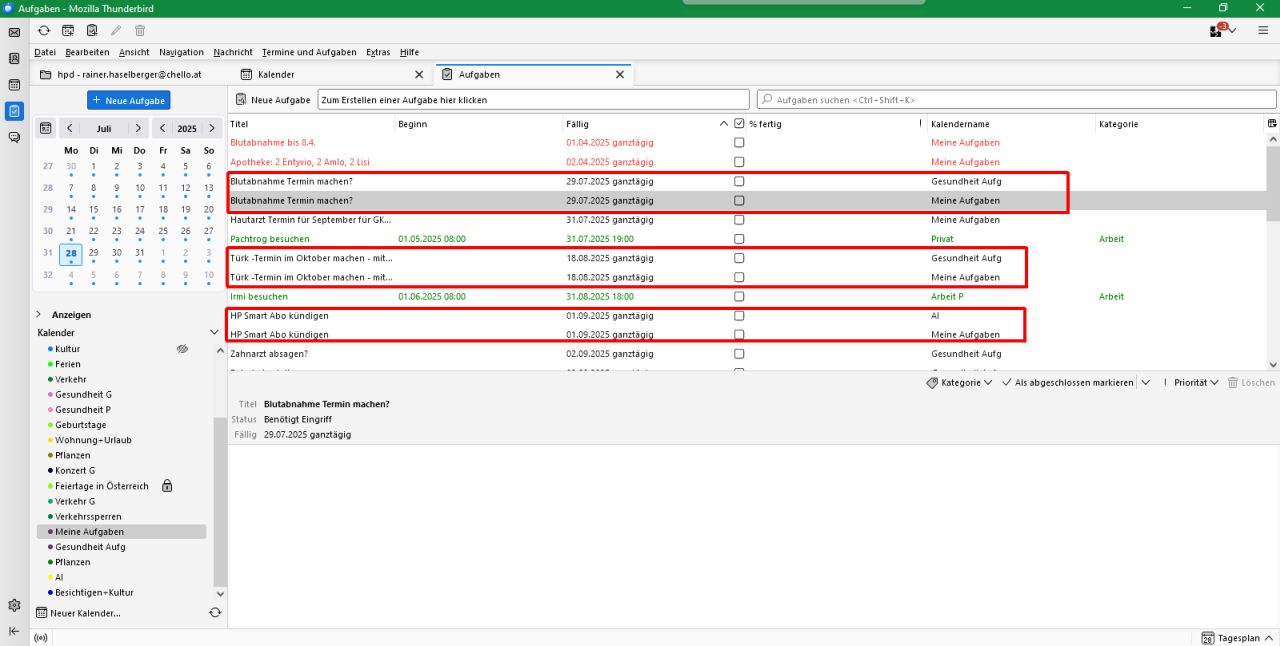Open the Address Book space icon

tap(14, 59)
